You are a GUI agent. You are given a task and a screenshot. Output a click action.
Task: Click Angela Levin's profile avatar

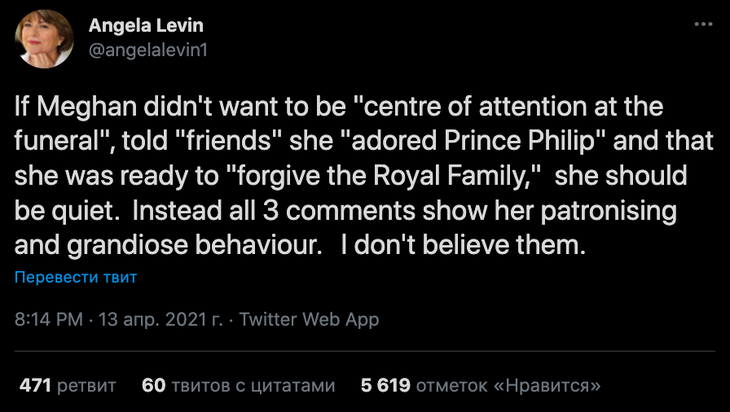[x=43, y=38]
